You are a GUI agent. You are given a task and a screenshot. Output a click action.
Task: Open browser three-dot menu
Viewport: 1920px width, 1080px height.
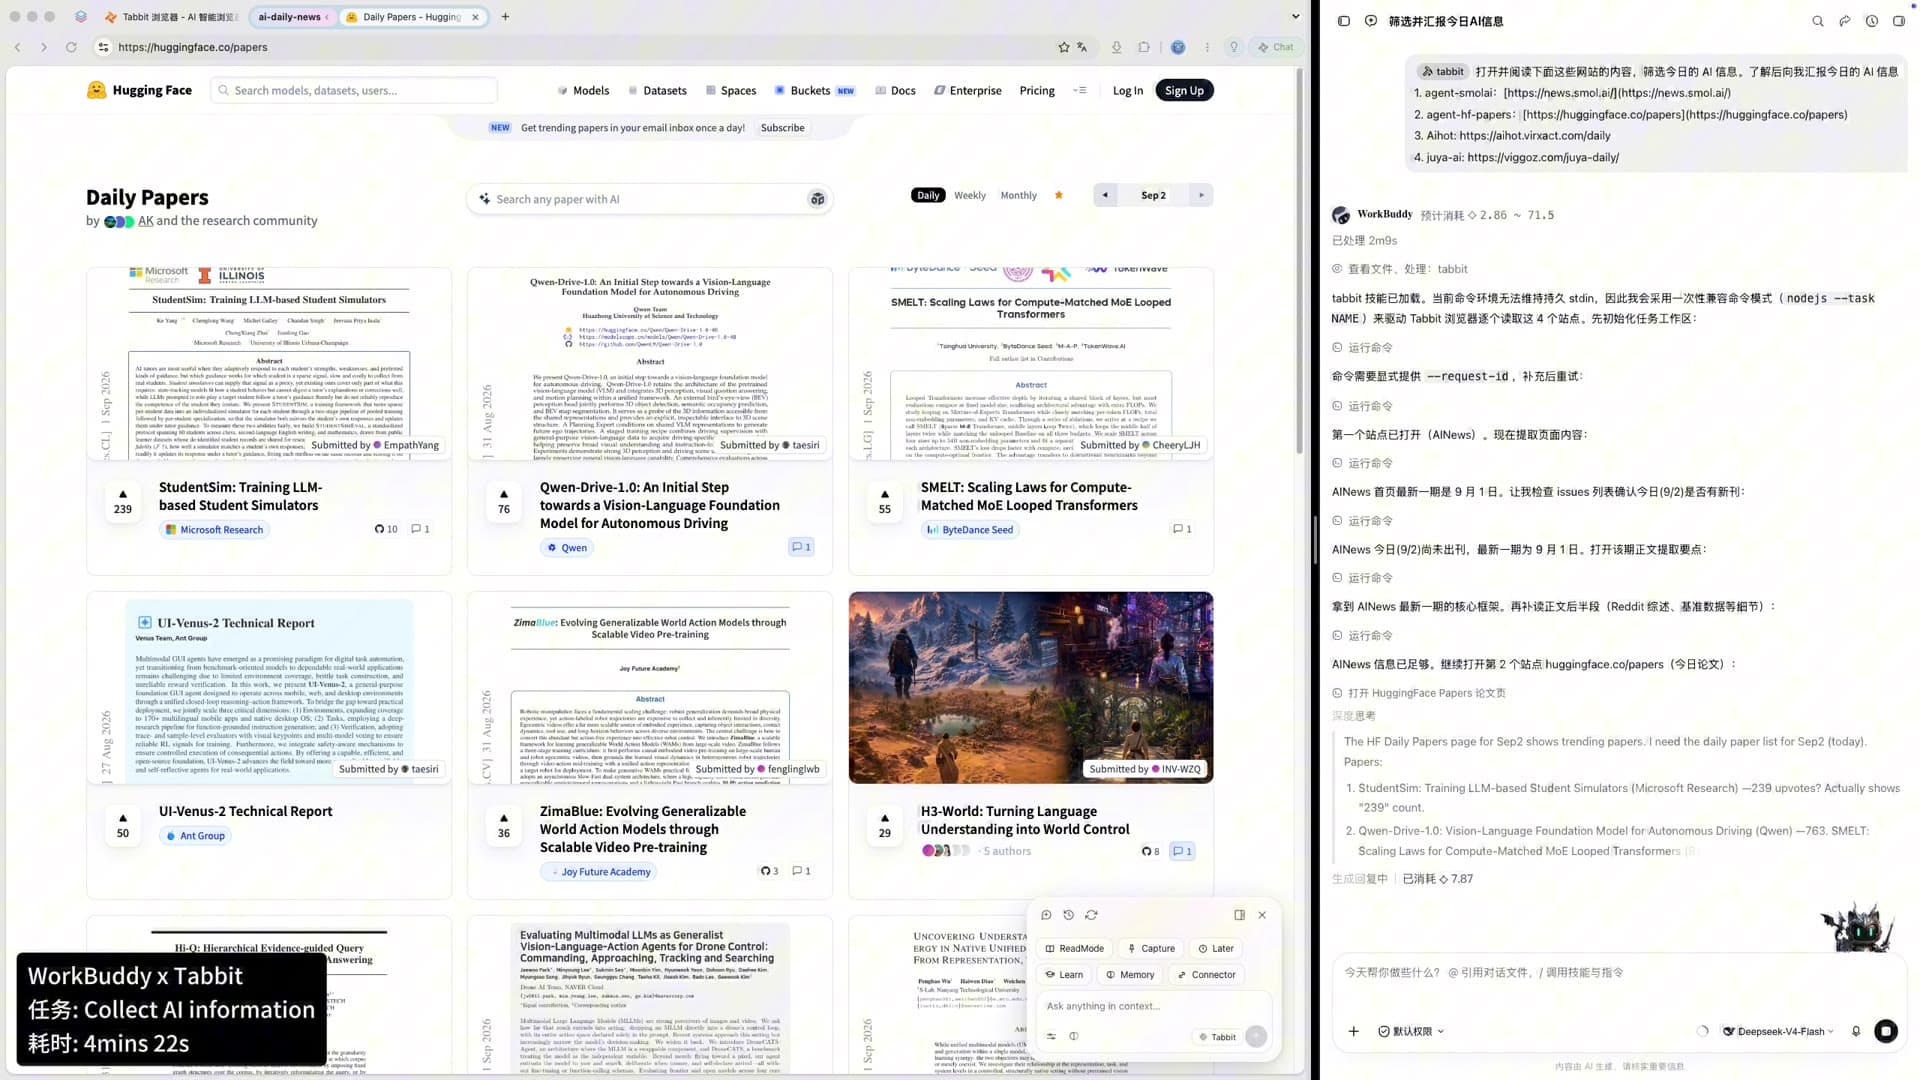click(x=1207, y=47)
